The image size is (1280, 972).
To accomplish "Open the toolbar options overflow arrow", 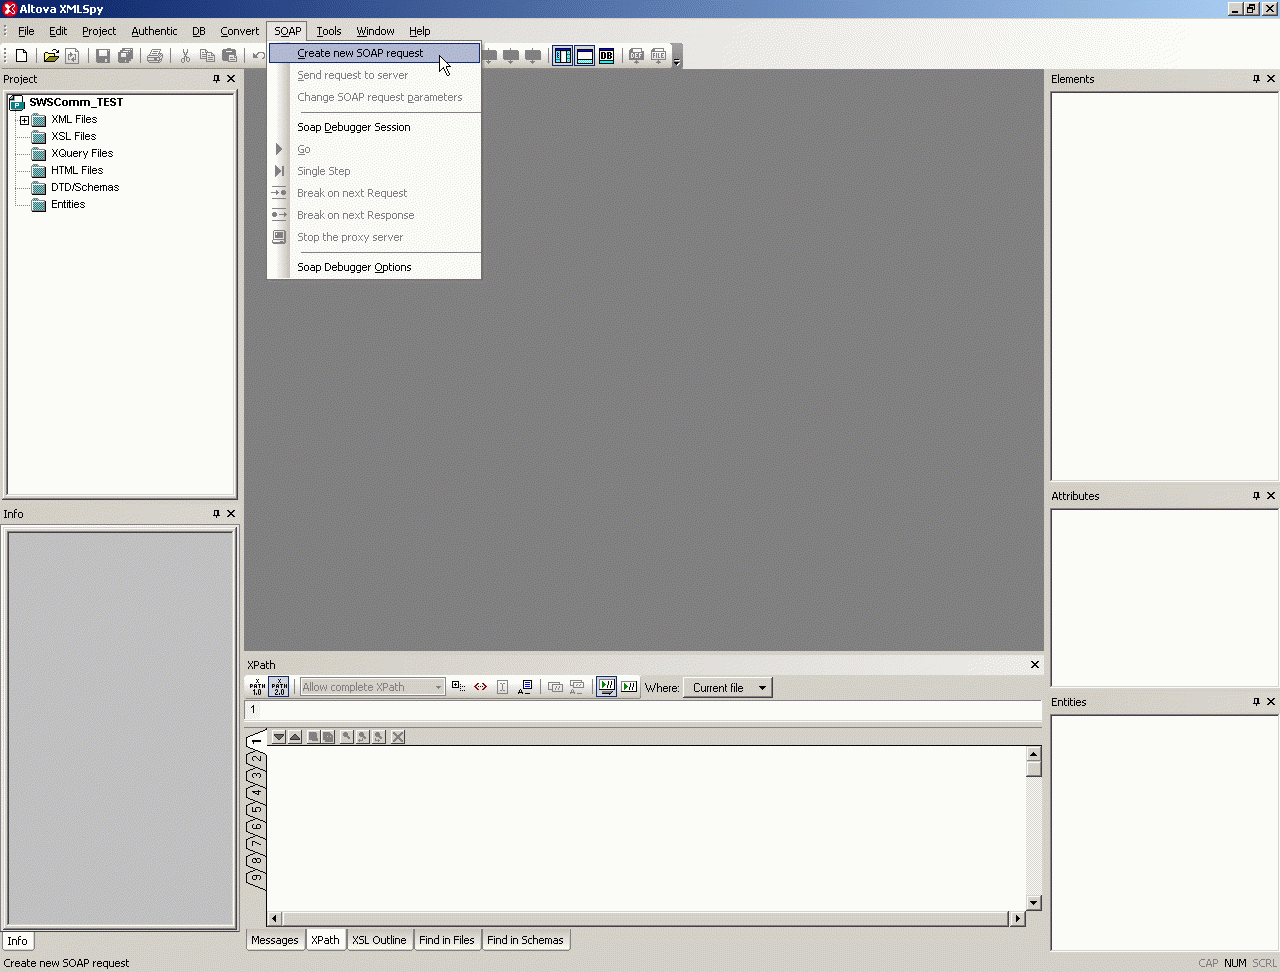I will click(677, 56).
